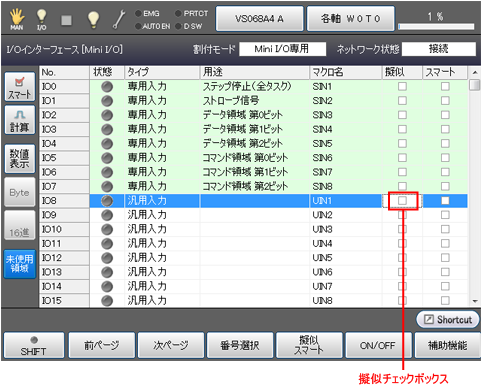Image resolution: width=481 pixels, height=385 pixels.
Task: Open the 割付モード Mini I/O専用 field
Action: 282,49
